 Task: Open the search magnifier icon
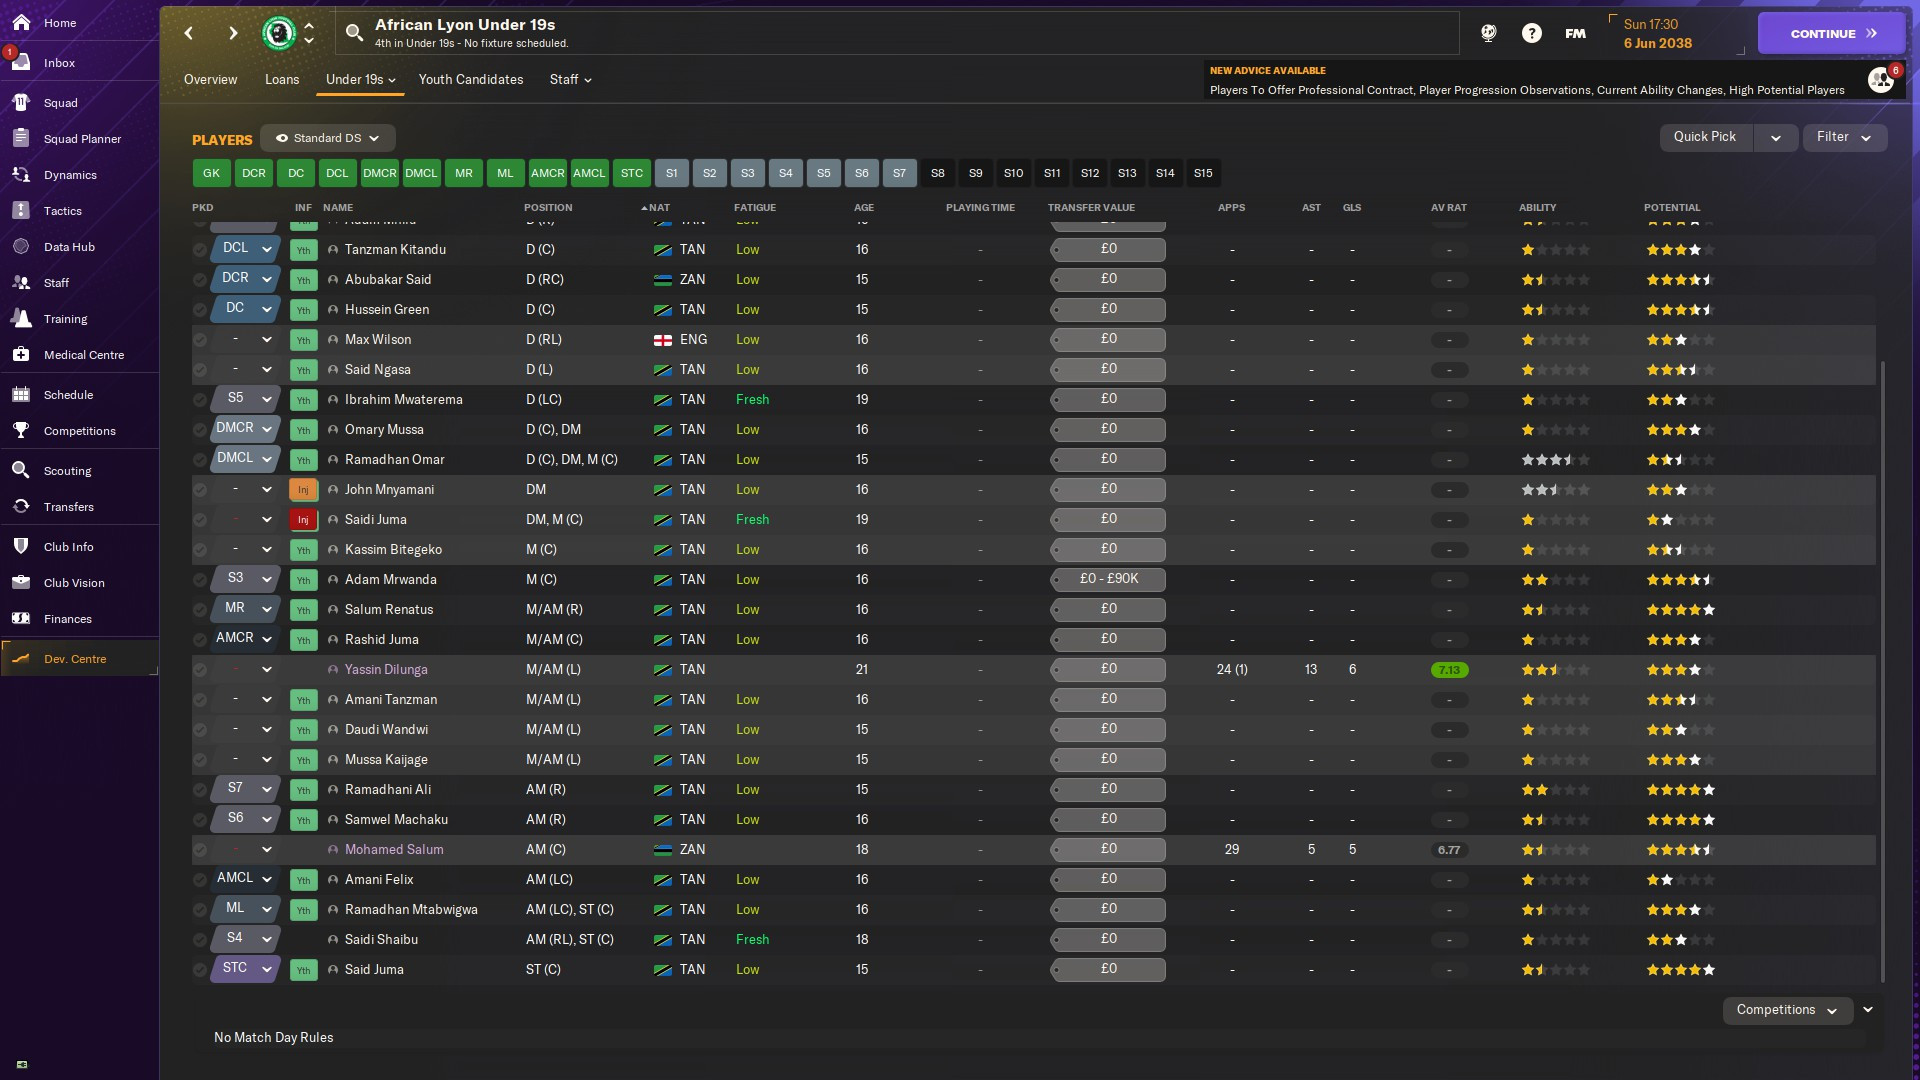point(354,33)
